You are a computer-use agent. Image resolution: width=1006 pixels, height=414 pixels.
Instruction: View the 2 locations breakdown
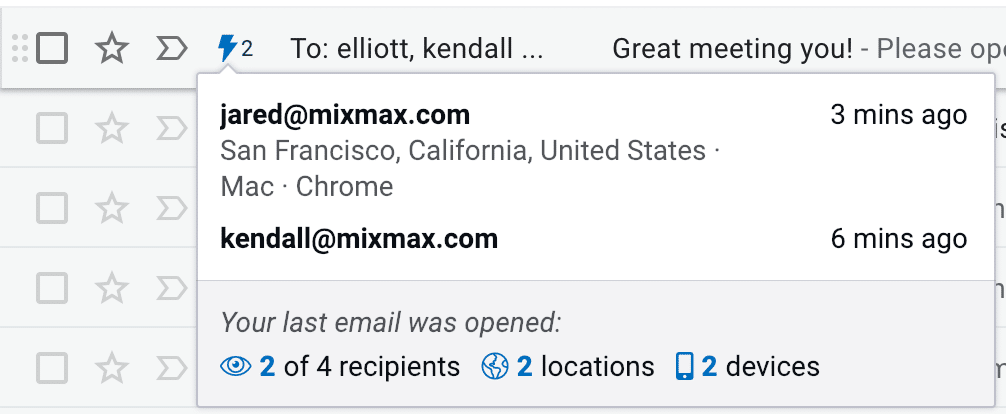click(x=586, y=367)
